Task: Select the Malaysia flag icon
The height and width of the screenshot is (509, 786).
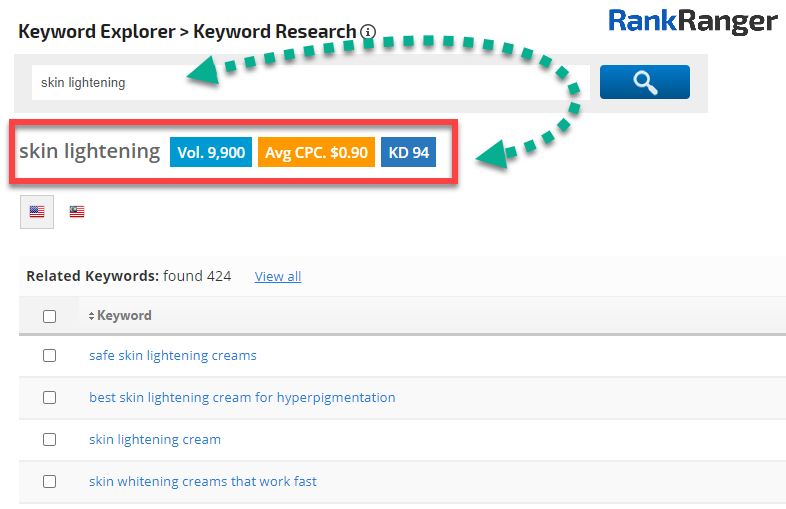Action: click(77, 211)
